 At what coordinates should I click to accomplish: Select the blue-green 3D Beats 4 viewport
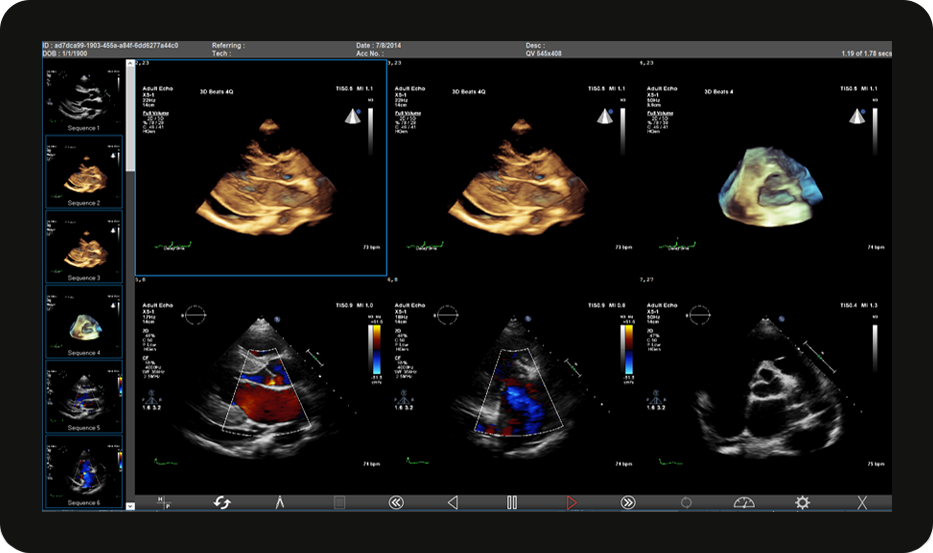point(762,167)
